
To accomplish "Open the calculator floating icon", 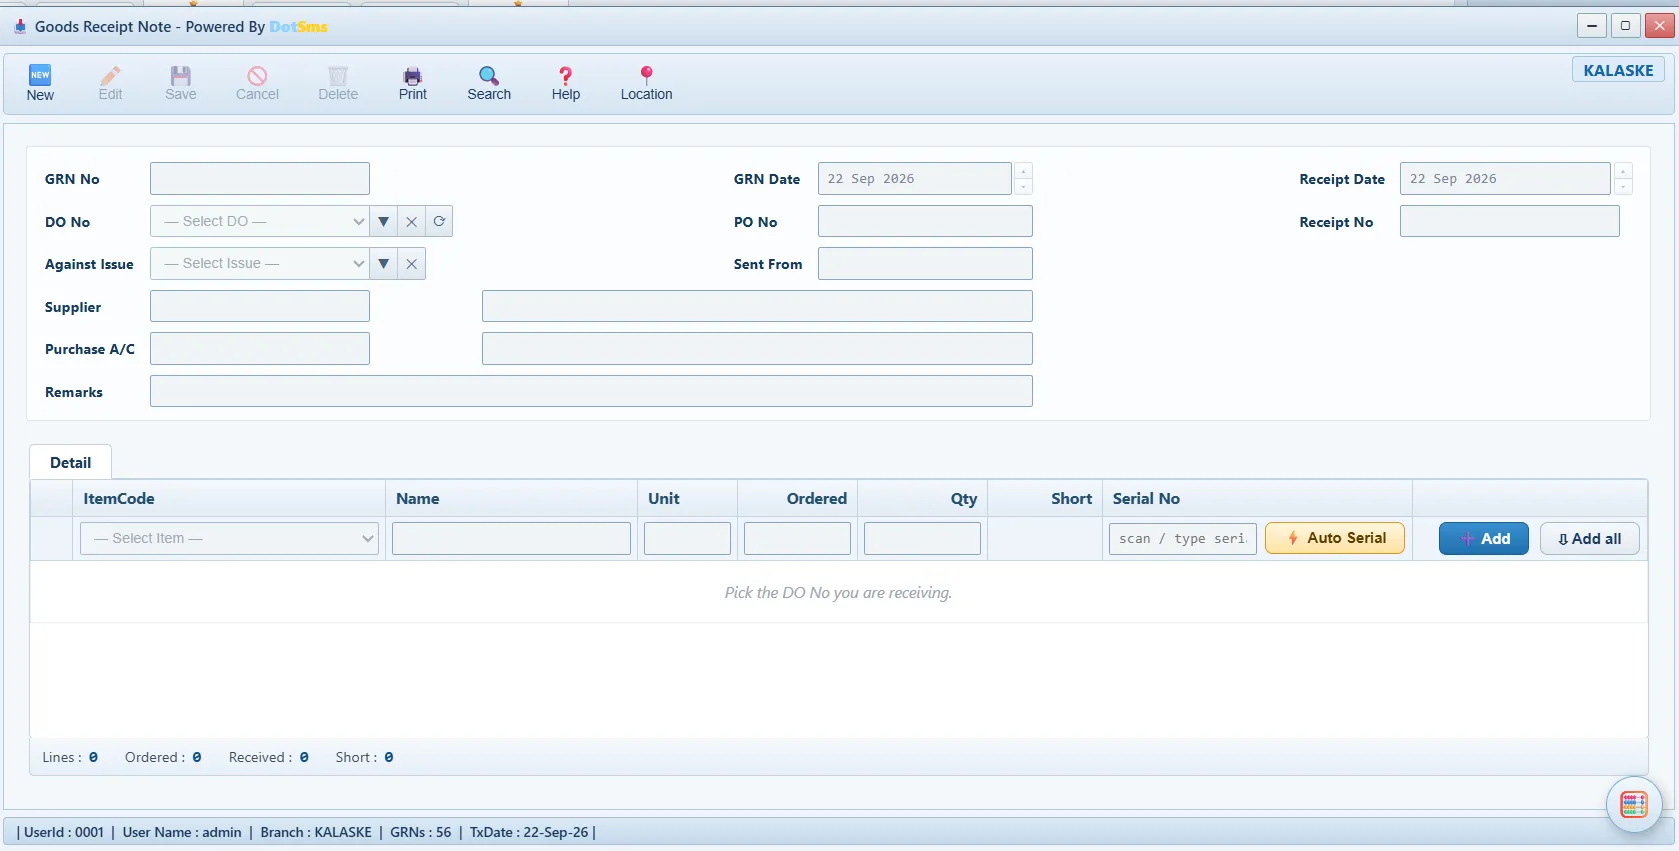I will [1634, 804].
